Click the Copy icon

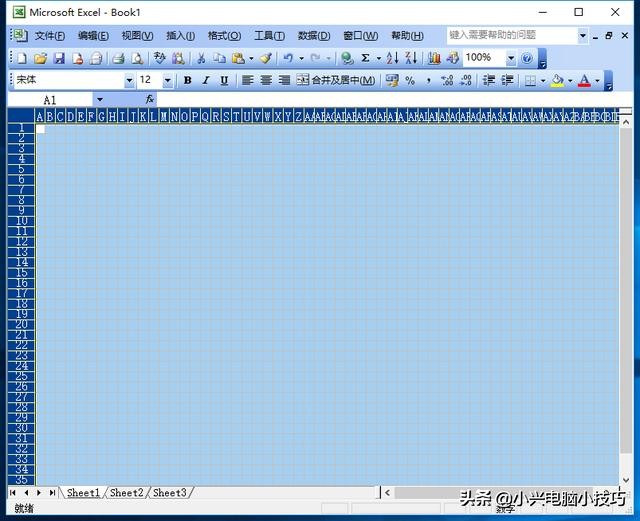pos(220,58)
